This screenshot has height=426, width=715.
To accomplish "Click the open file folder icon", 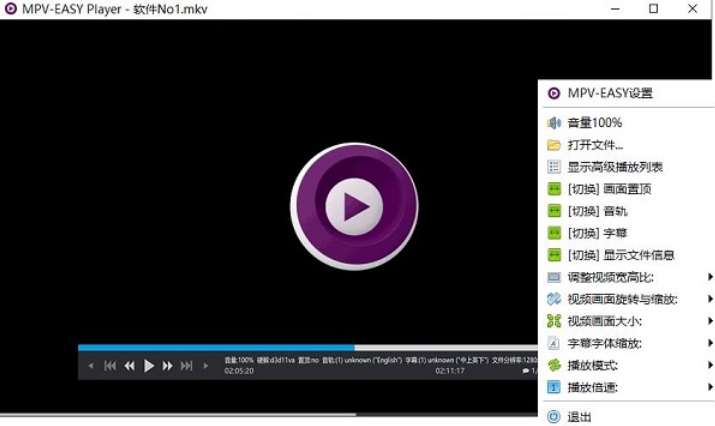I will tap(554, 145).
